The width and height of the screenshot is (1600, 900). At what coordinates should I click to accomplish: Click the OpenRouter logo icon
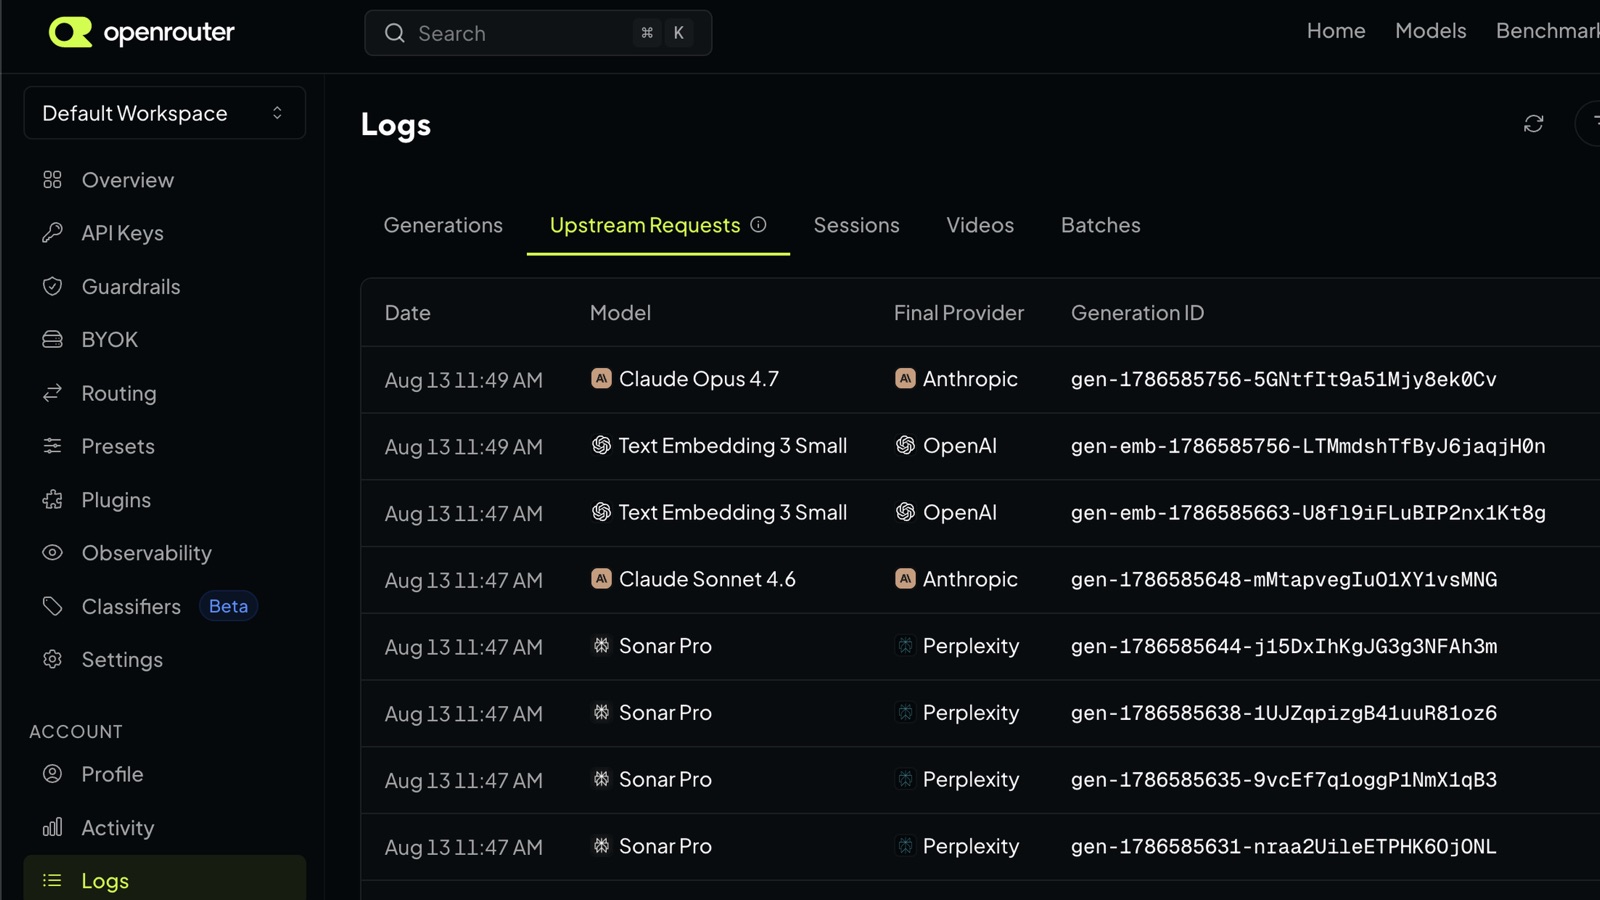pos(70,32)
